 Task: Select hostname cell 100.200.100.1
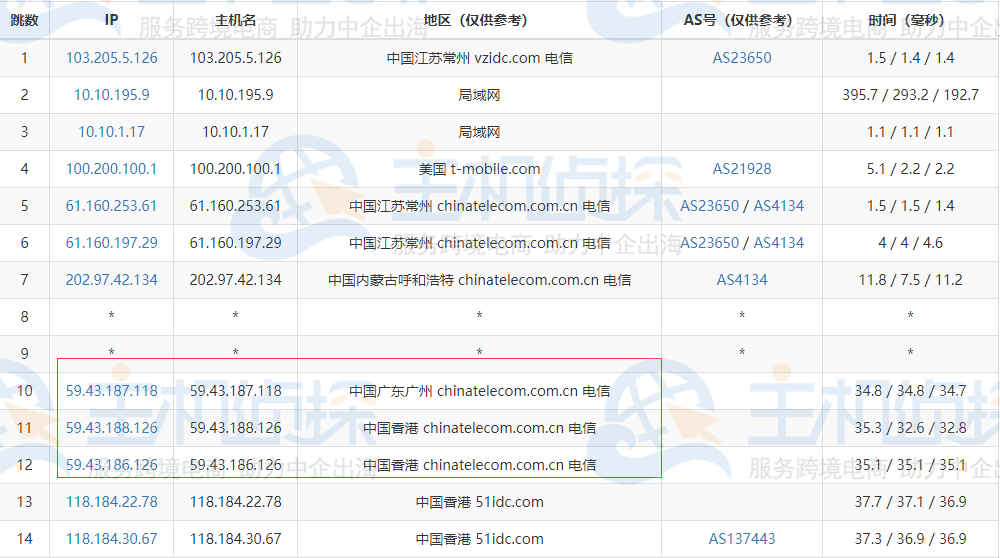235,169
